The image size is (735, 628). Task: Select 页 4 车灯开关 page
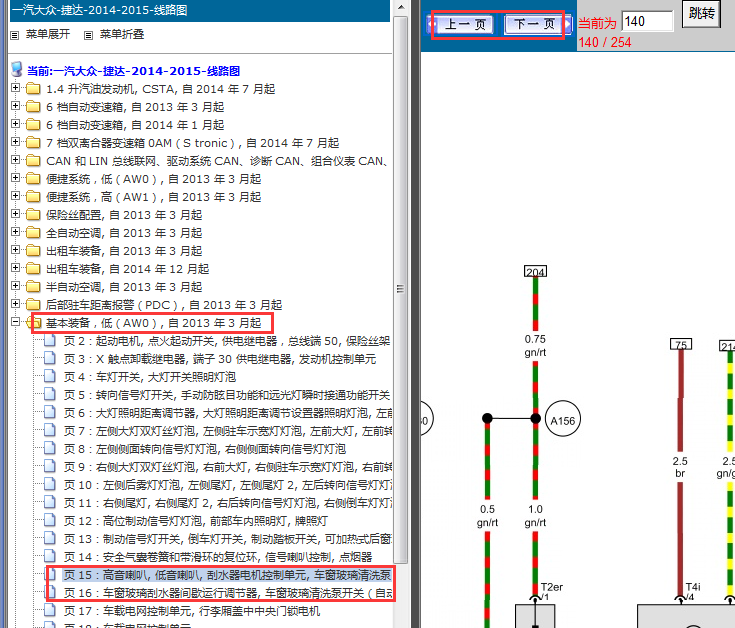(150, 377)
